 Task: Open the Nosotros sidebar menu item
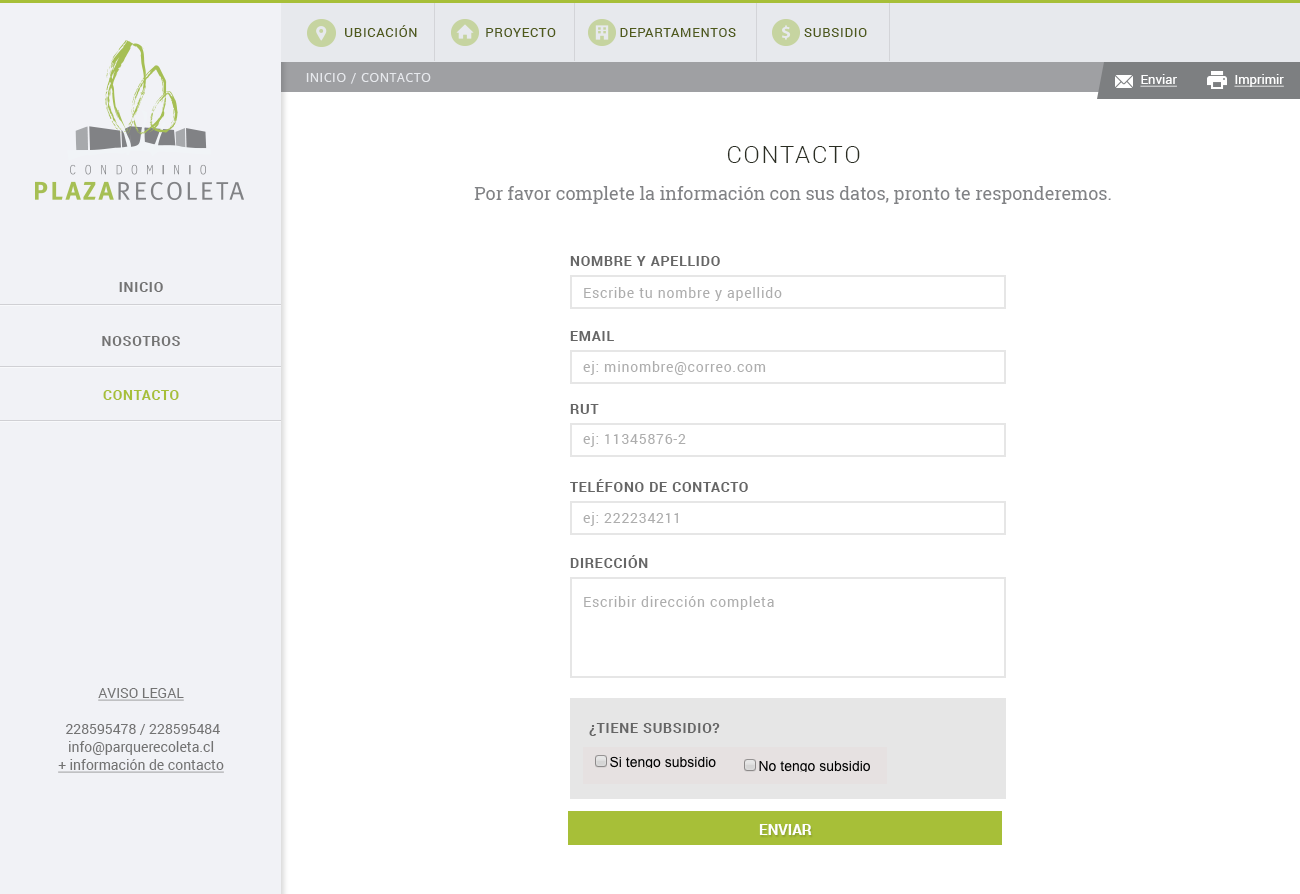pos(141,341)
